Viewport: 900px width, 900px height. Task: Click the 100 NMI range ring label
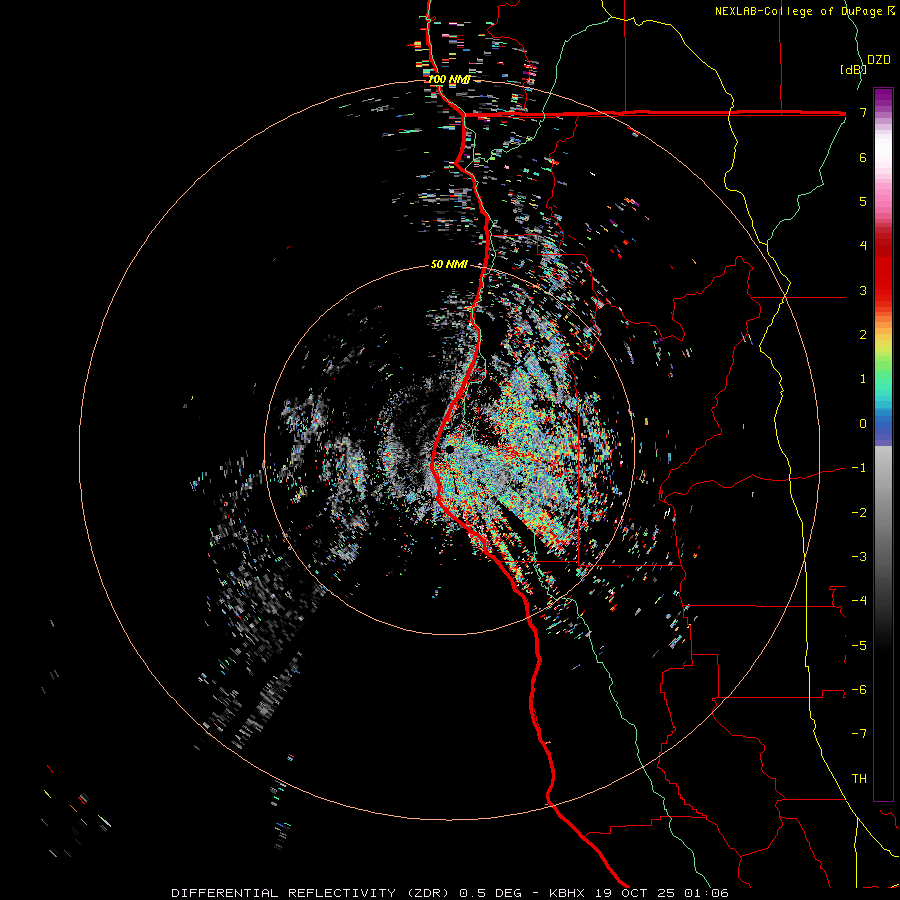click(449, 79)
